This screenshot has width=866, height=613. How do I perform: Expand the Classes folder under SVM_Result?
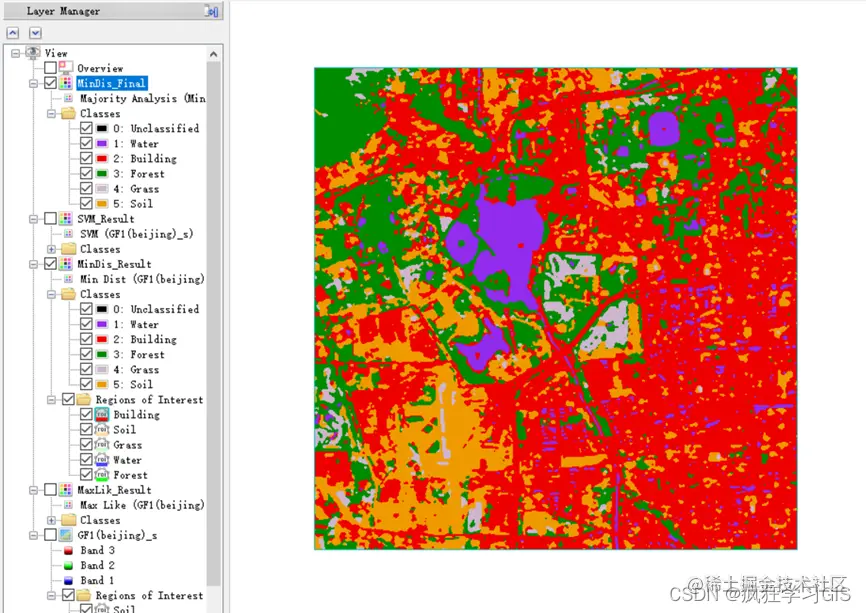click(x=51, y=249)
